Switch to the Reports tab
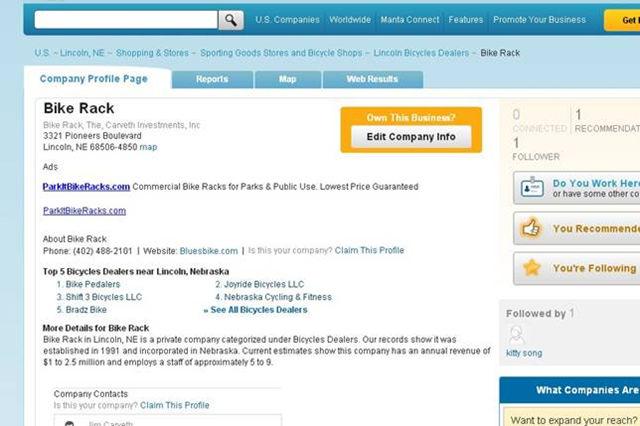Viewport: 640px width, 426px height. pos(212,79)
